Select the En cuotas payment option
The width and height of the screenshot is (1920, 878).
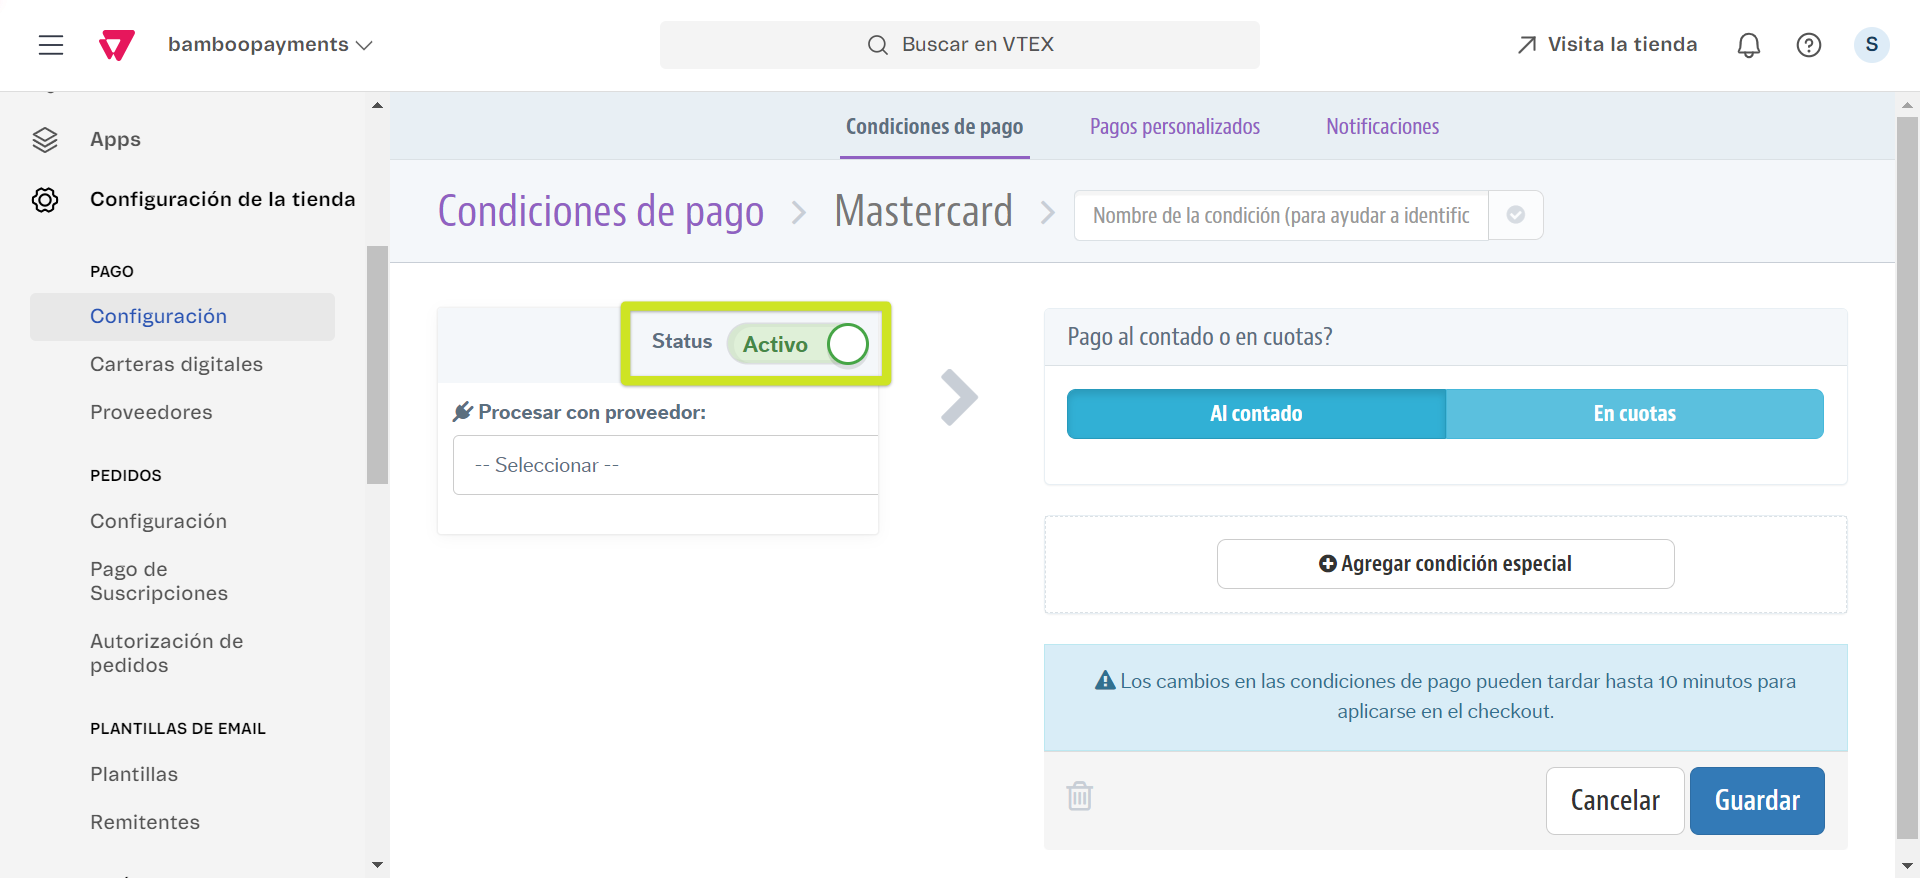click(1634, 414)
